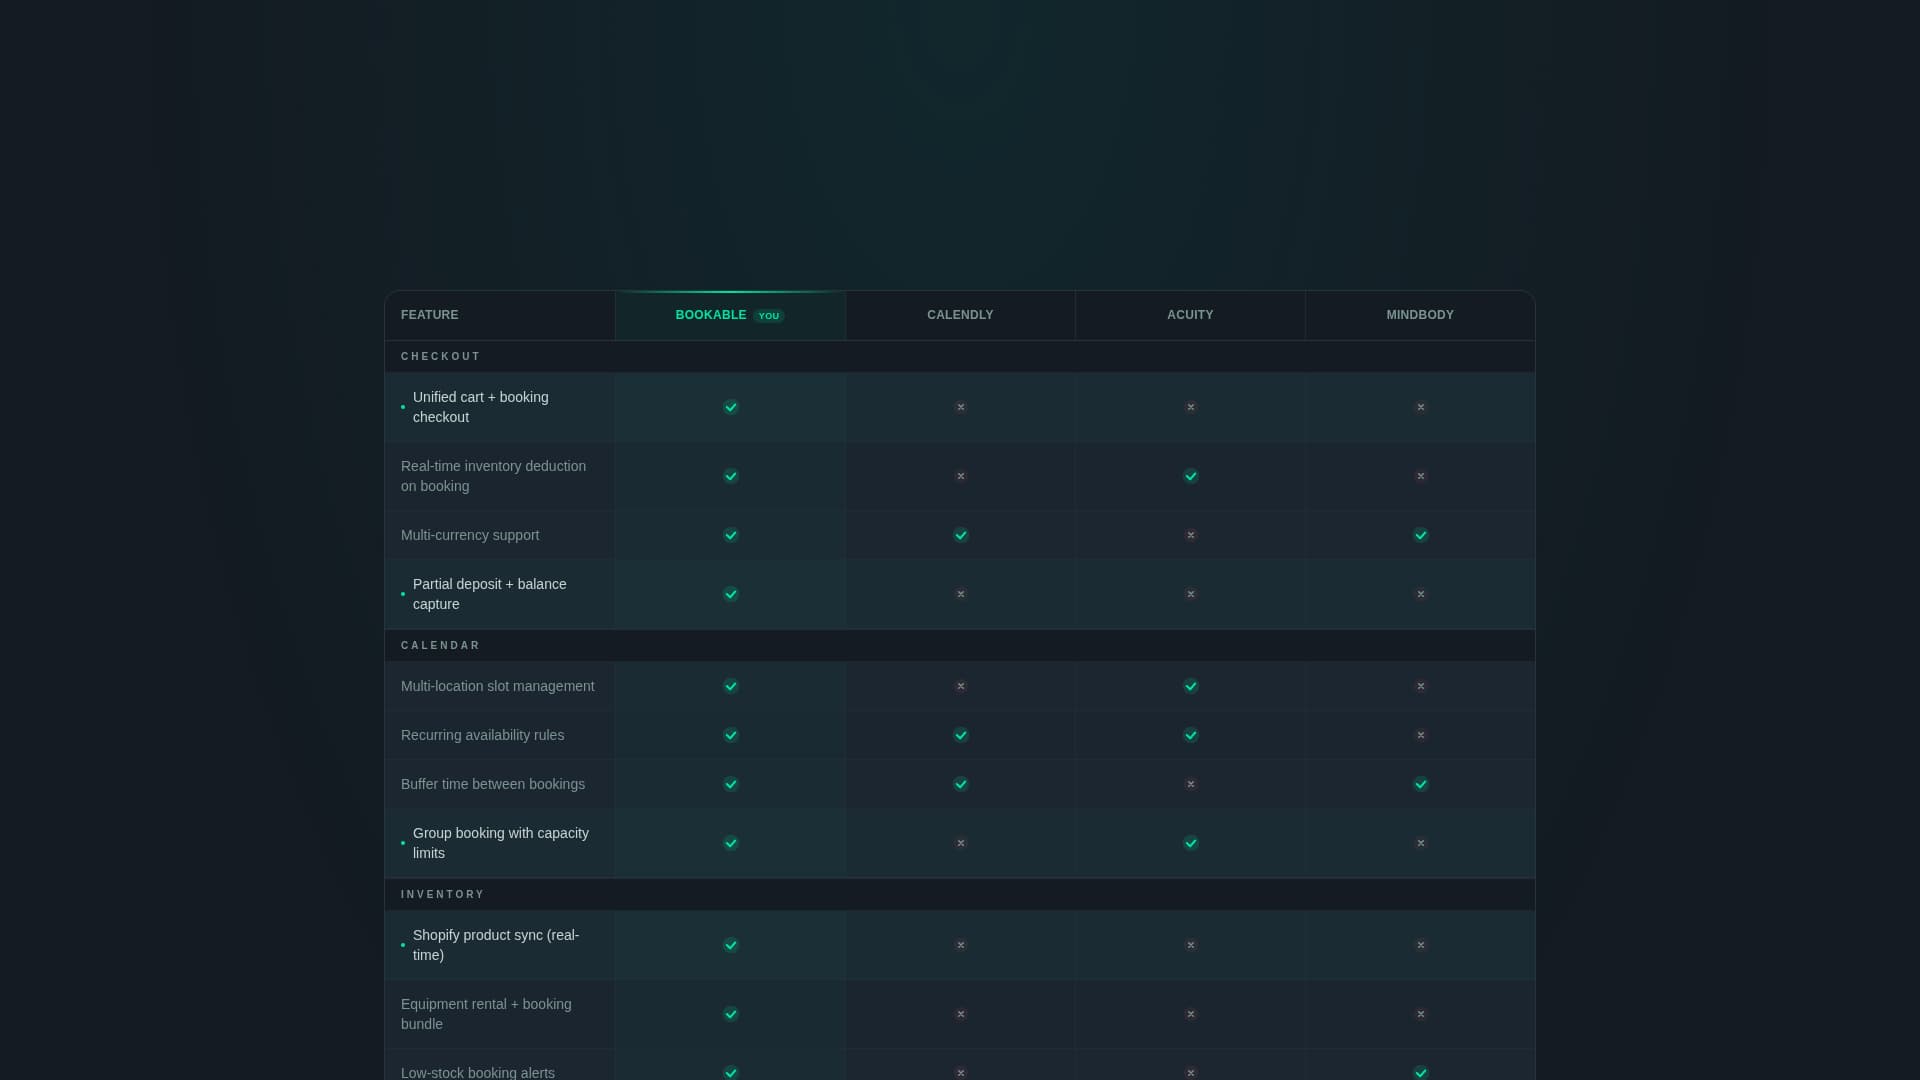Click Bookable checkmark for Shopify product sync
This screenshot has height=1080, width=1920.
pos(731,945)
